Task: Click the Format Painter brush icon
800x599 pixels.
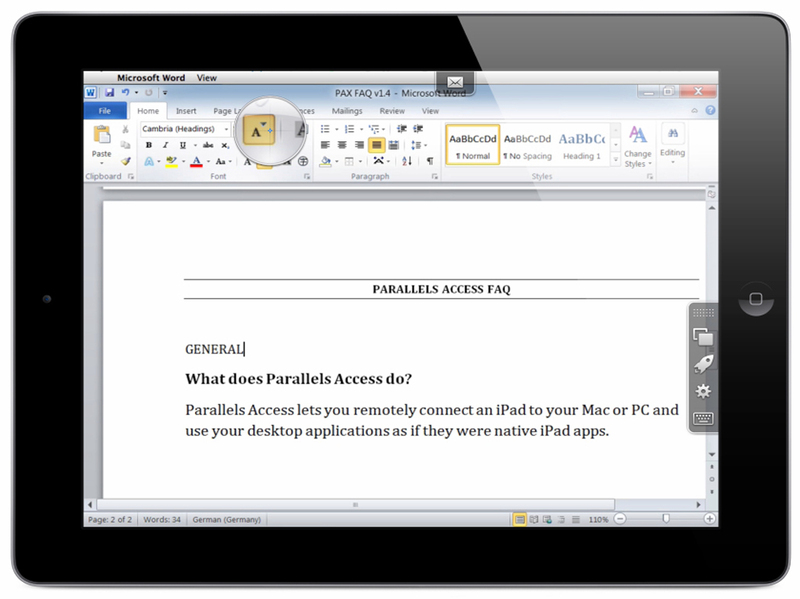Action: click(x=126, y=161)
